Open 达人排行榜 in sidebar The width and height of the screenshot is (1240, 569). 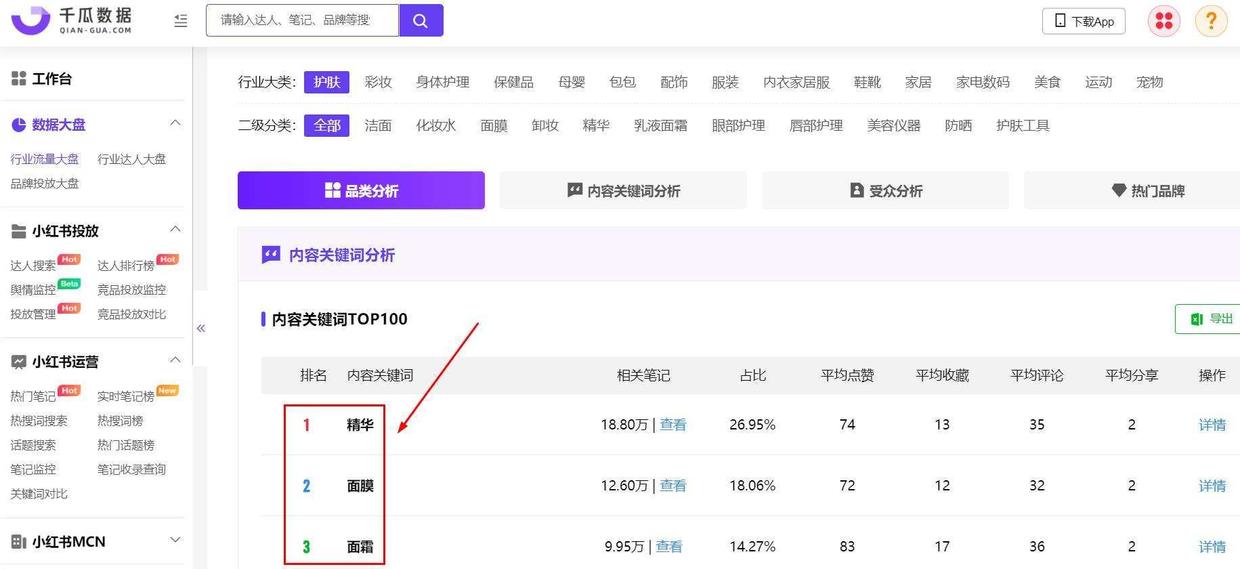click(x=126, y=265)
